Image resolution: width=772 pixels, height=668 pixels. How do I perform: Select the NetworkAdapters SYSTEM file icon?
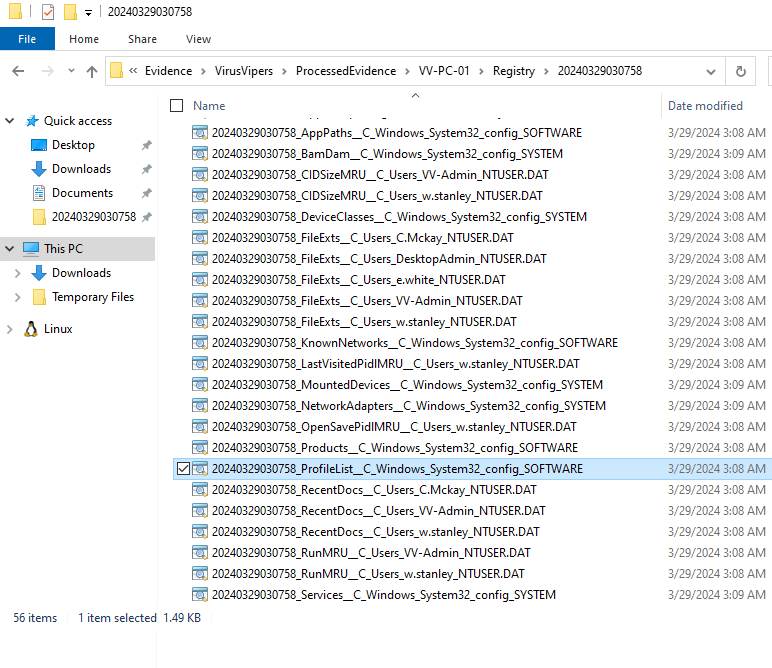pyautogui.click(x=199, y=406)
